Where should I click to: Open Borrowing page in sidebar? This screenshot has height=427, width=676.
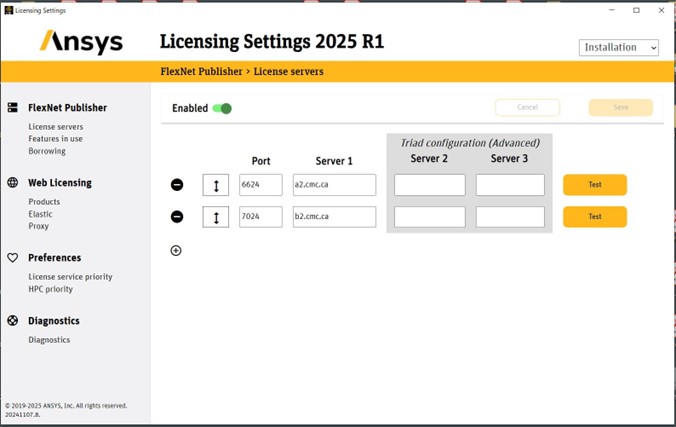[47, 151]
